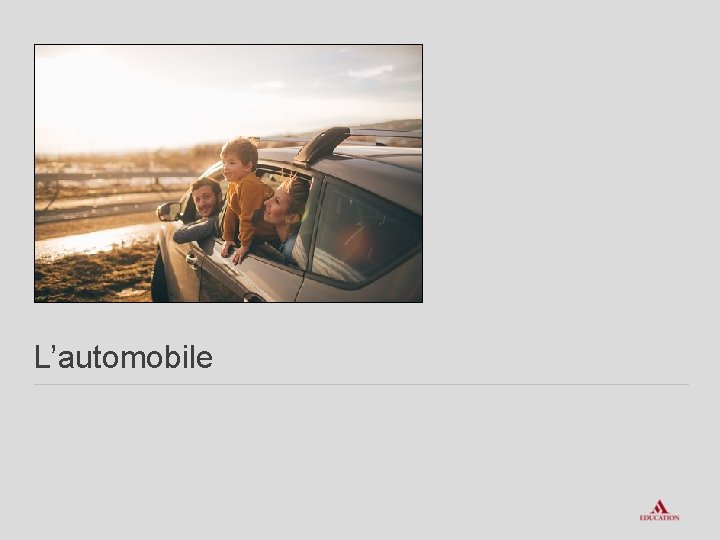Screen dimensions: 720x540
Task: Click the red EDUCATION logo text
Action: point(659,518)
